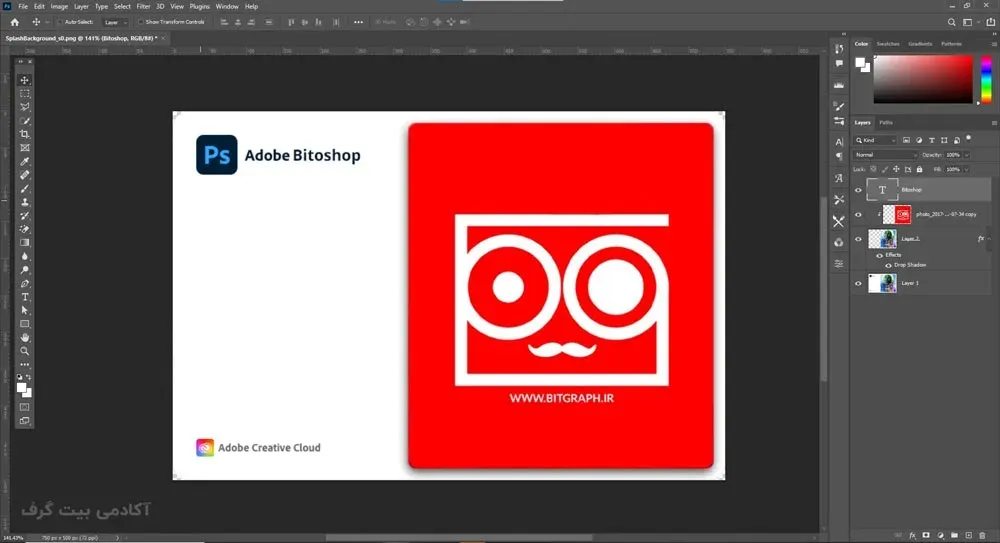Click the layer style fx icon at bottom
The image size is (1000, 543).
click(x=913, y=535)
